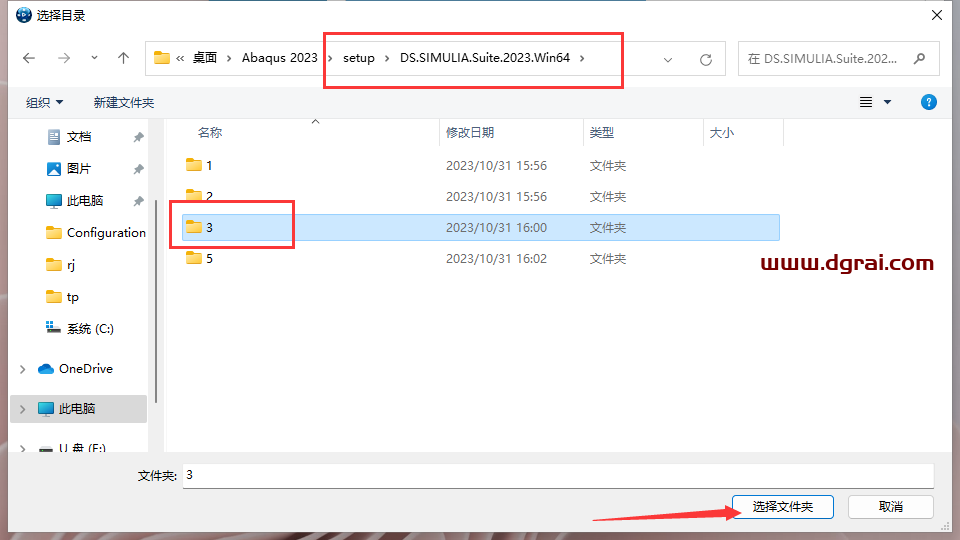Click the 文档 pin icon
Screen dimensions: 960x540
tap(138, 137)
